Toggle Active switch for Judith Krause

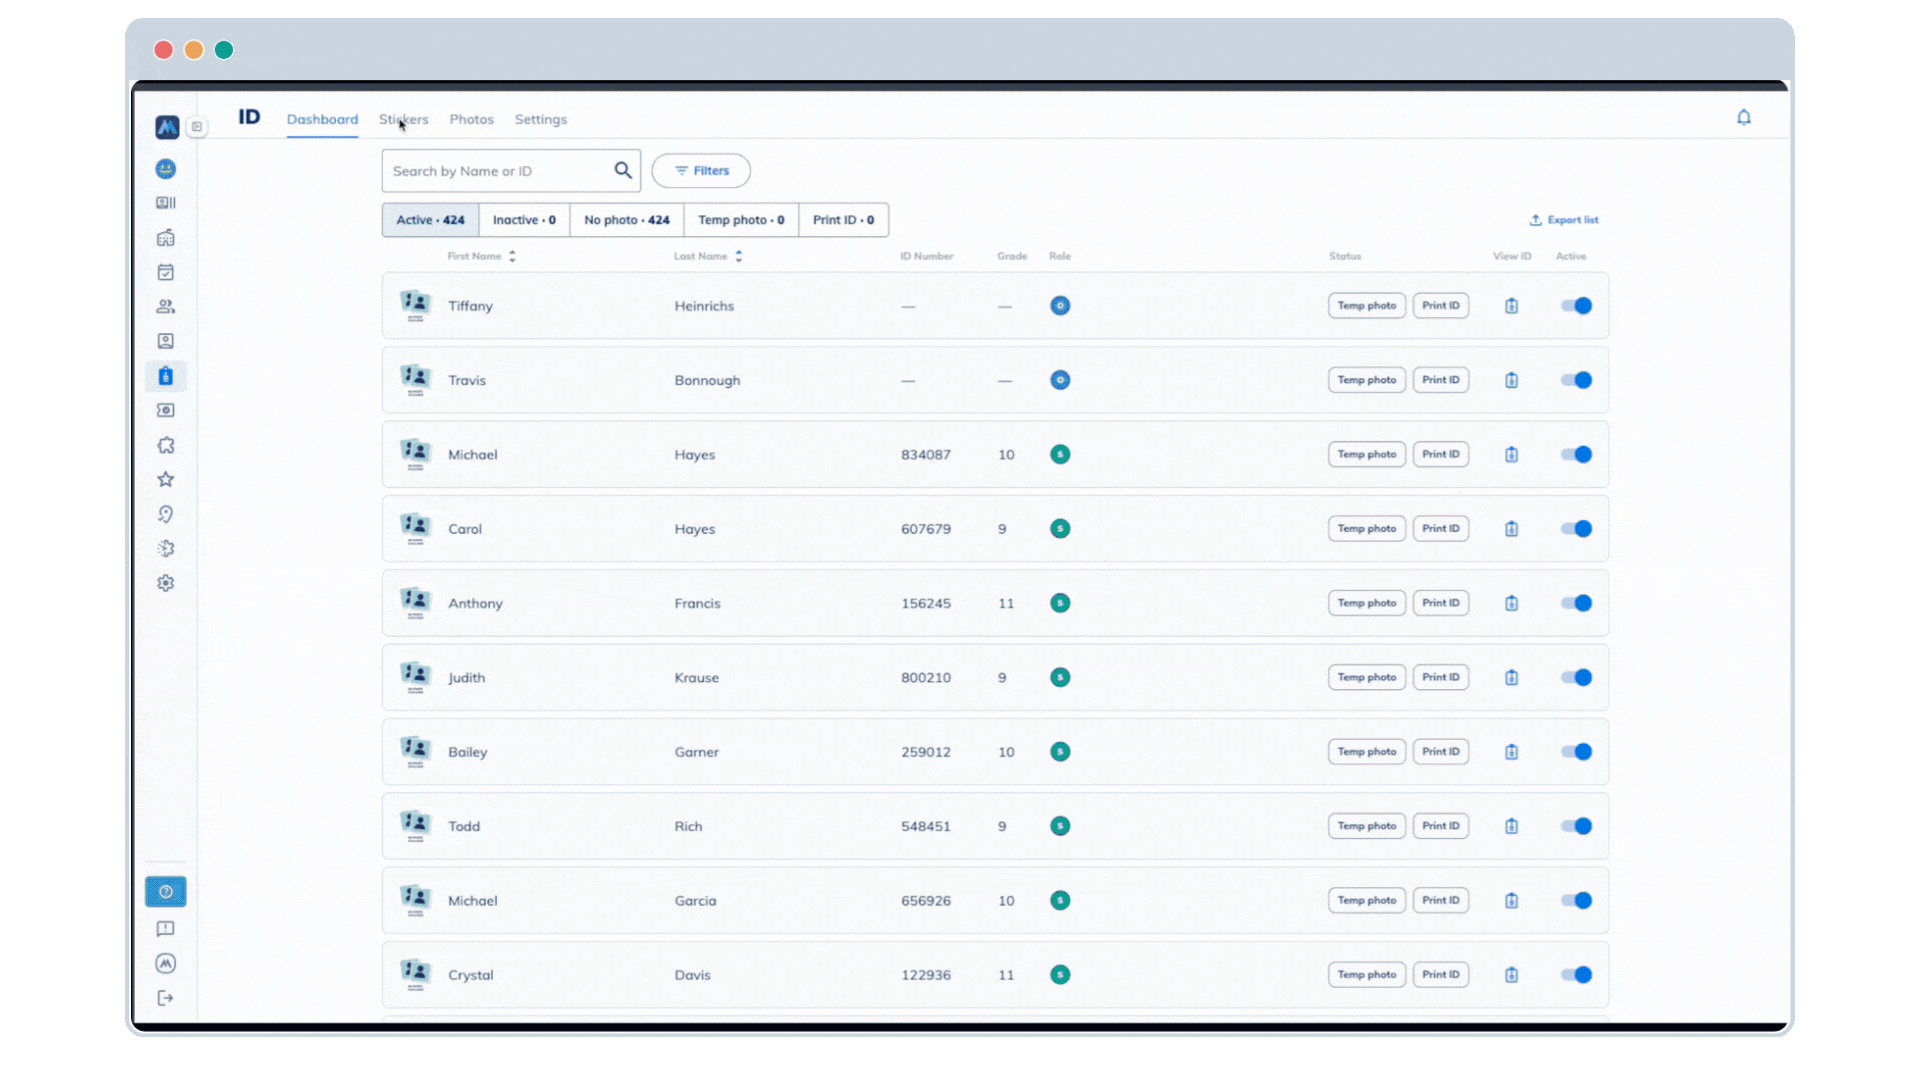pyautogui.click(x=1577, y=677)
